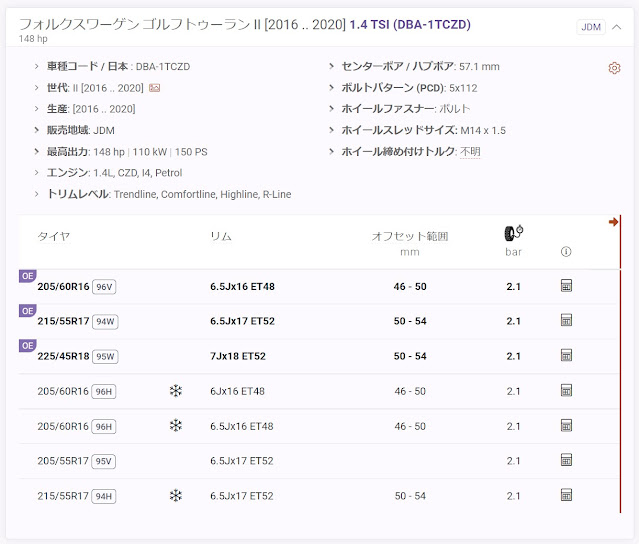This screenshot has height=544, width=639.
Task: Click the 不明 torque value link
Action: point(470,152)
